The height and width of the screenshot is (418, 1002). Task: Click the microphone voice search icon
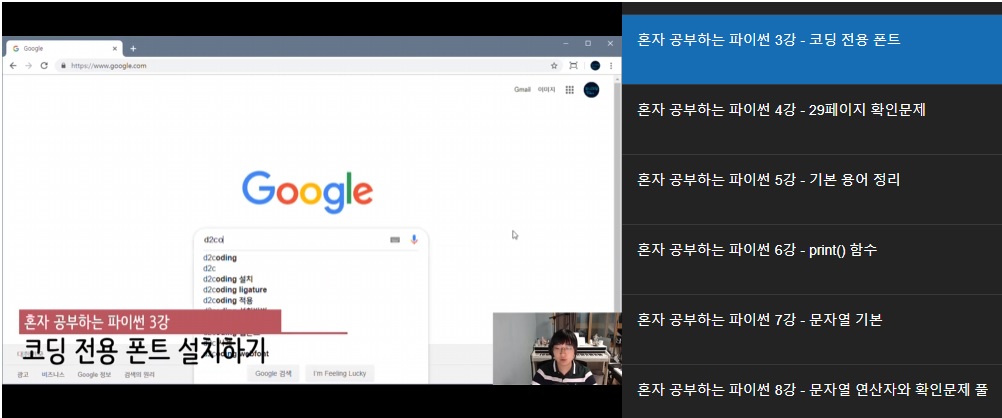[x=414, y=239]
